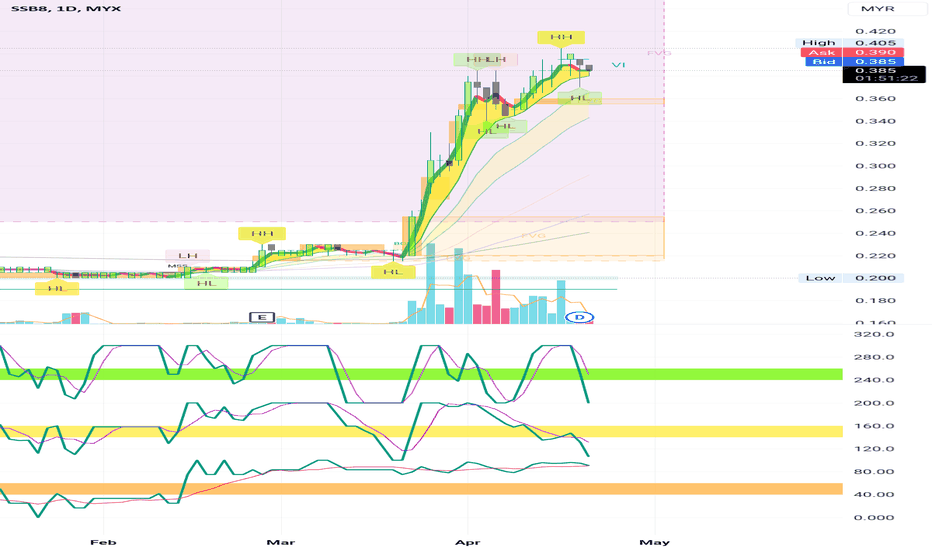Click the 0.220 price axis value
Image resolution: width=932 pixels, height=550 pixels.
click(875, 256)
